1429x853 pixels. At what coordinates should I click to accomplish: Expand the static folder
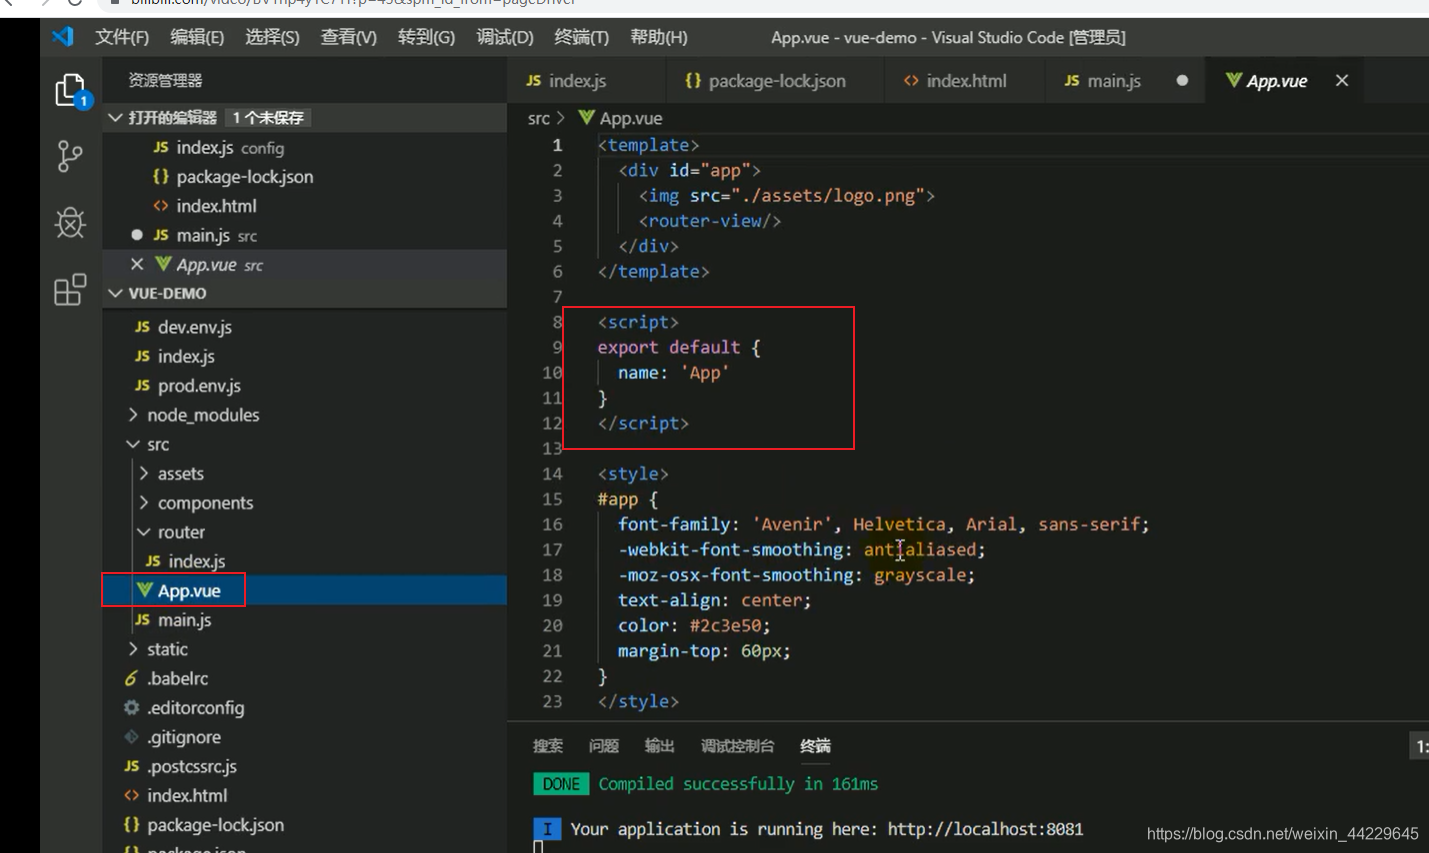[133, 649]
